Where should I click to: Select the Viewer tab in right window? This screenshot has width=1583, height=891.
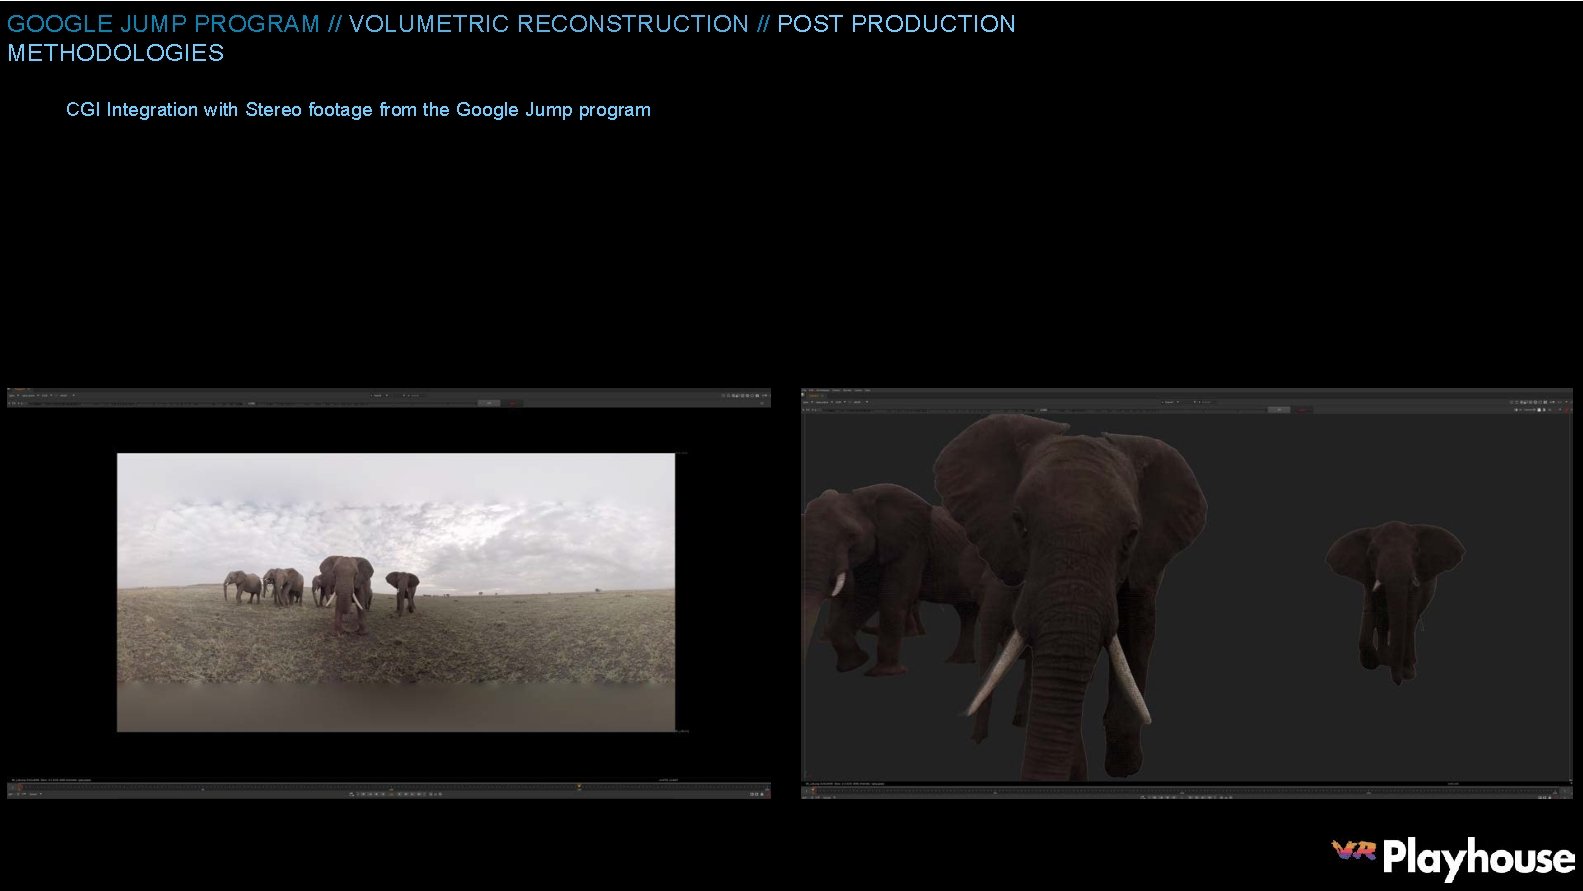tap(815, 396)
